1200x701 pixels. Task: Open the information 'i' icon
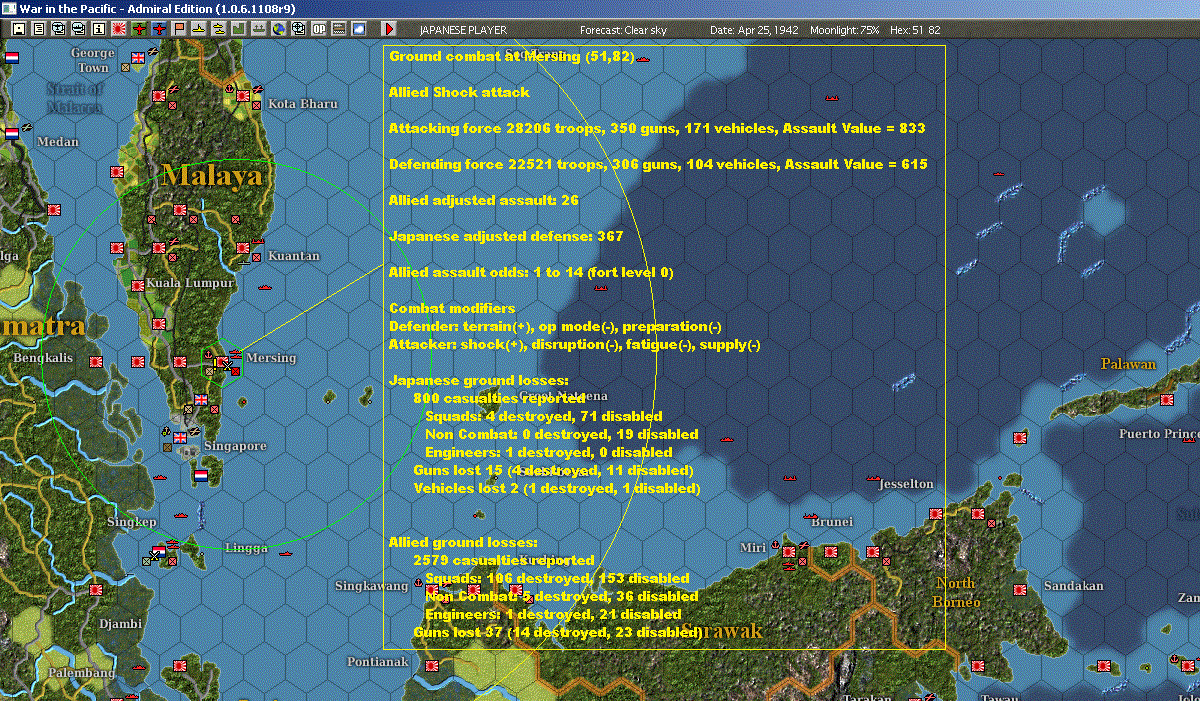pos(98,29)
